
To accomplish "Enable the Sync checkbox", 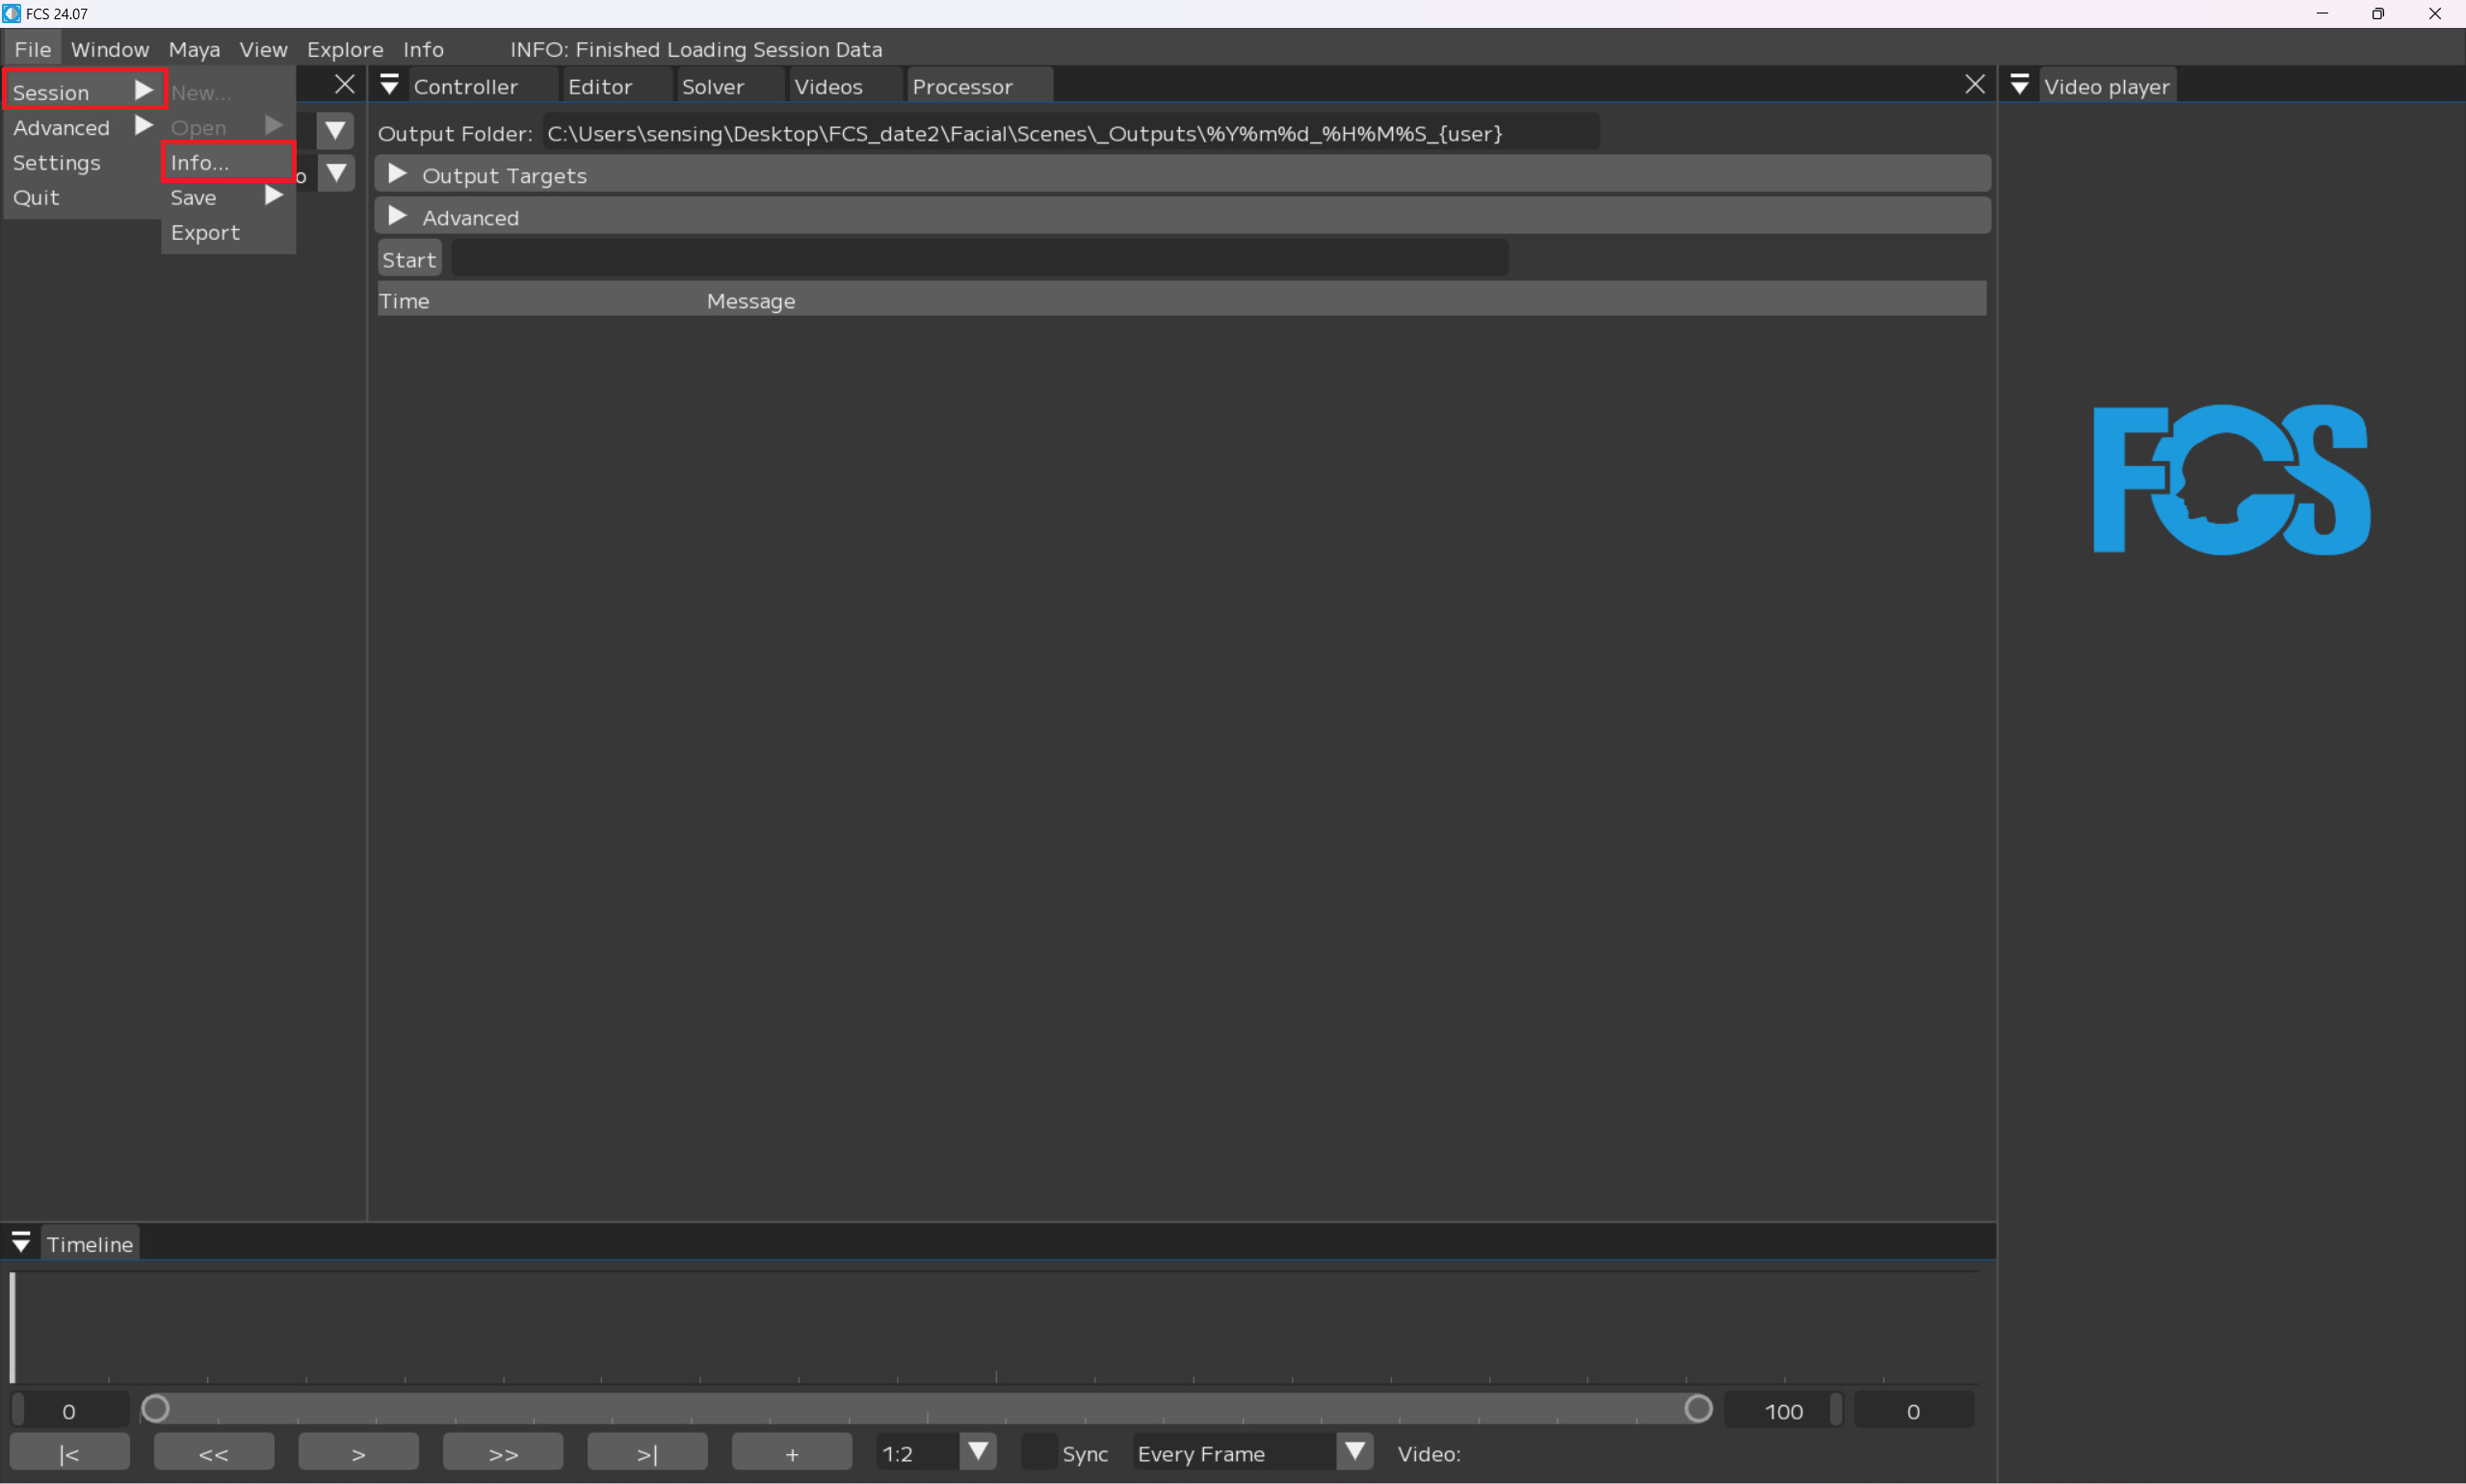I will pyautogui.click(x=1038, y=1452).
